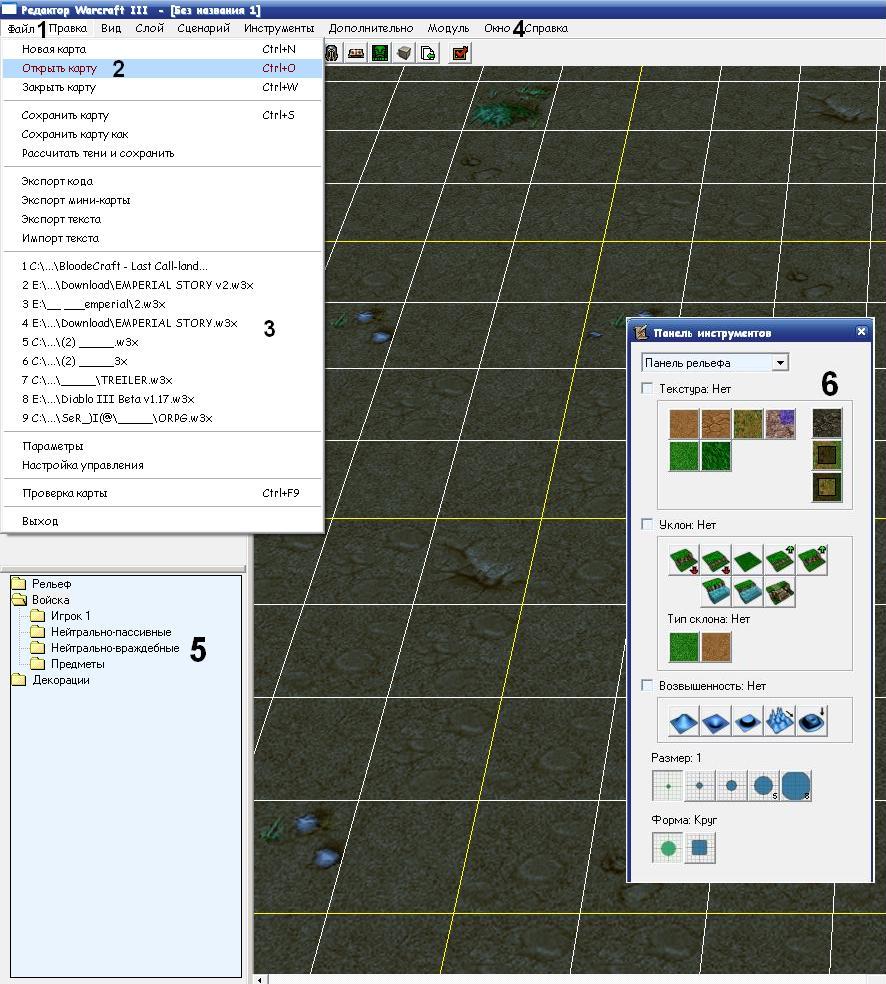Image resolution: width=886 pixels, height=984 pixels.
Task: Collapse the Войска folder in the tree
Action: click(x=19, y=600)
